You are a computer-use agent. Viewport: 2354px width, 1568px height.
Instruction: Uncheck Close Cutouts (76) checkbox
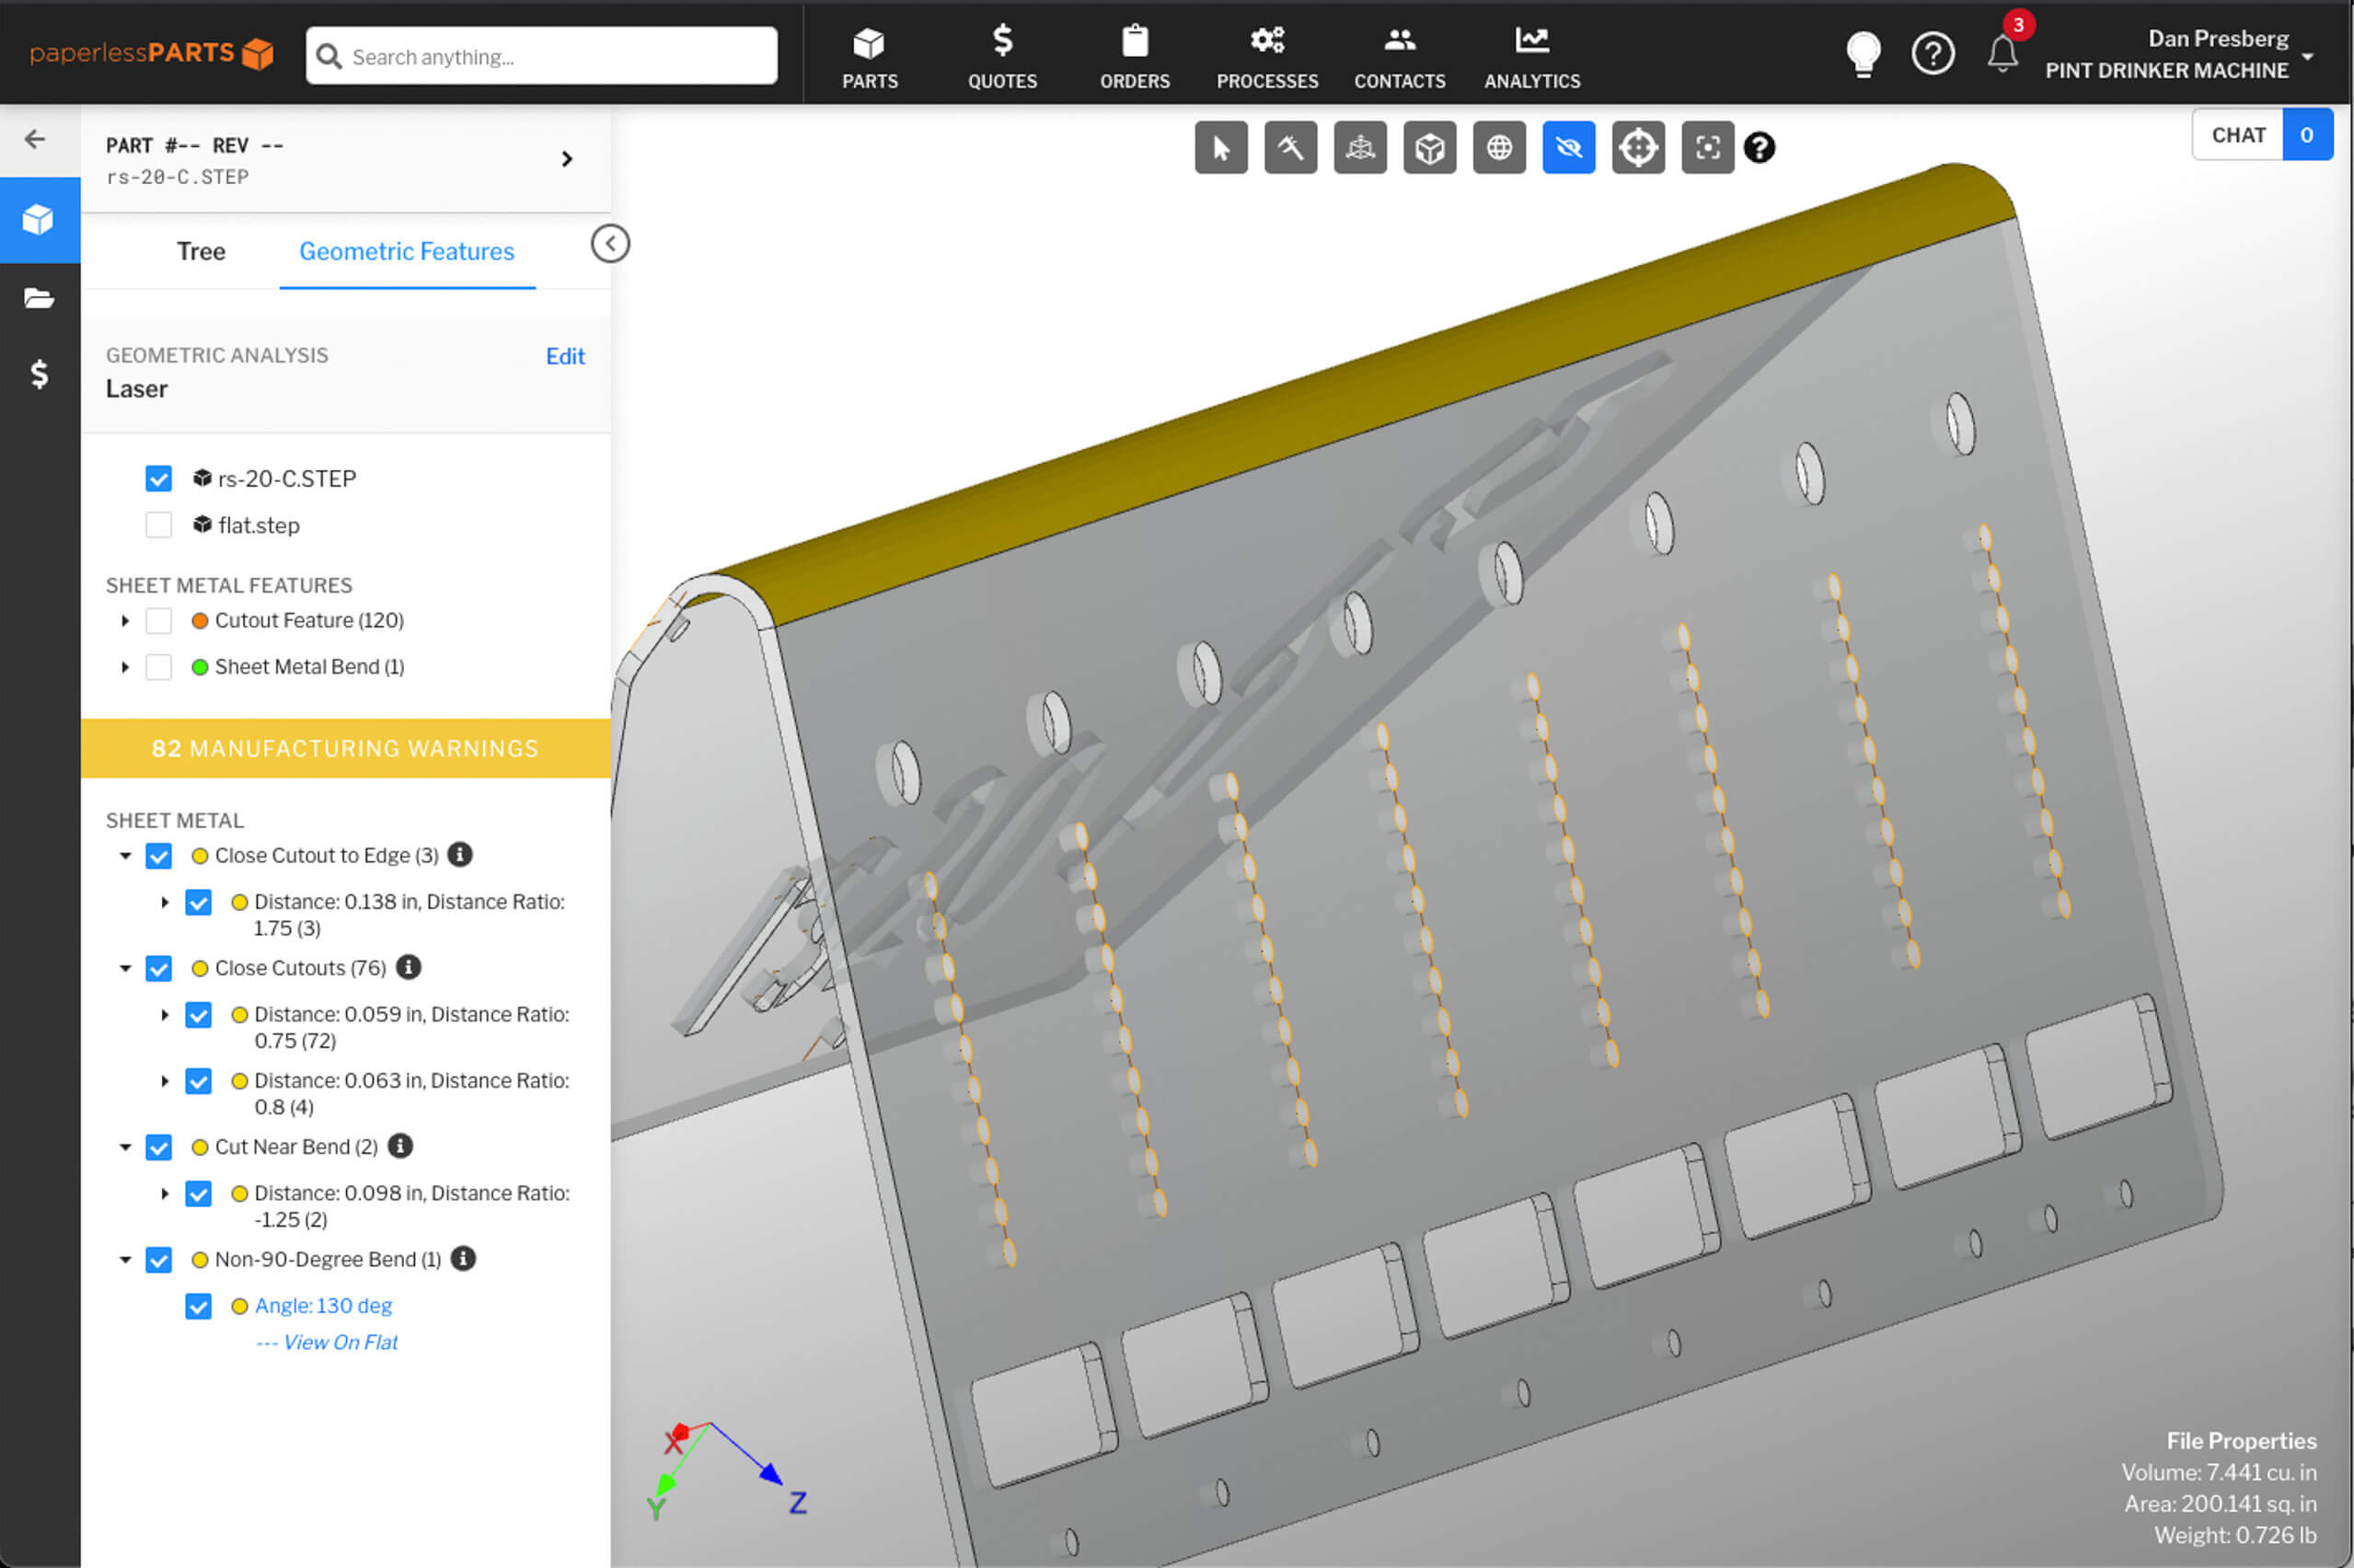tap(158, 968)
